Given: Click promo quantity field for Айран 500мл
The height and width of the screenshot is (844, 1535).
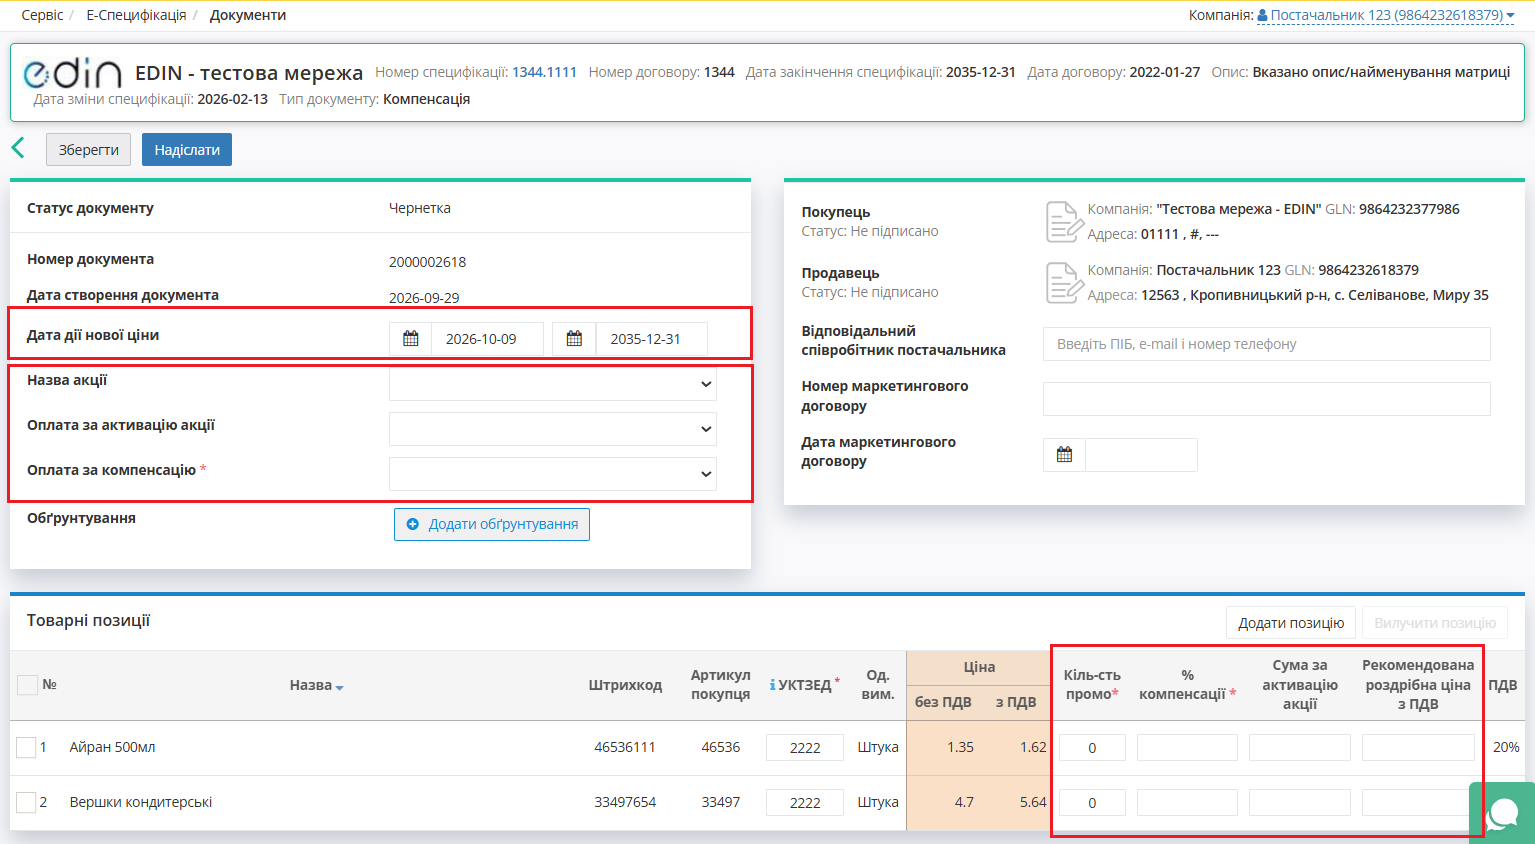Looking at the screenshot, I should click(1092, 748).
